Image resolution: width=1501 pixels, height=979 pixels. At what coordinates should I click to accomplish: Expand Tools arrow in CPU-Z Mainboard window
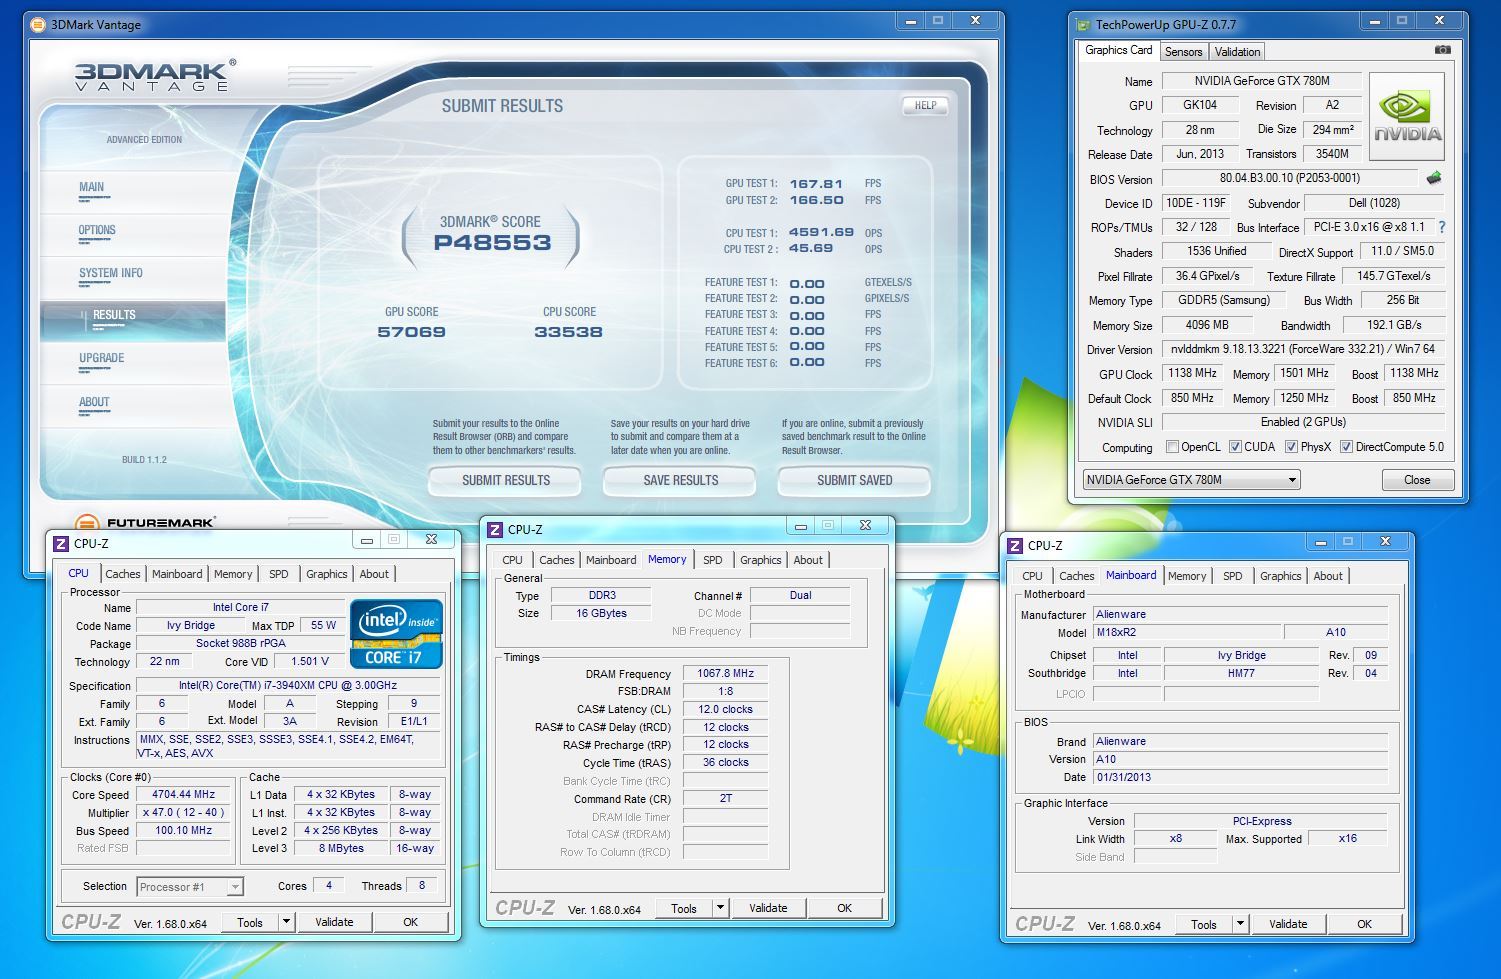point(1240,924)
